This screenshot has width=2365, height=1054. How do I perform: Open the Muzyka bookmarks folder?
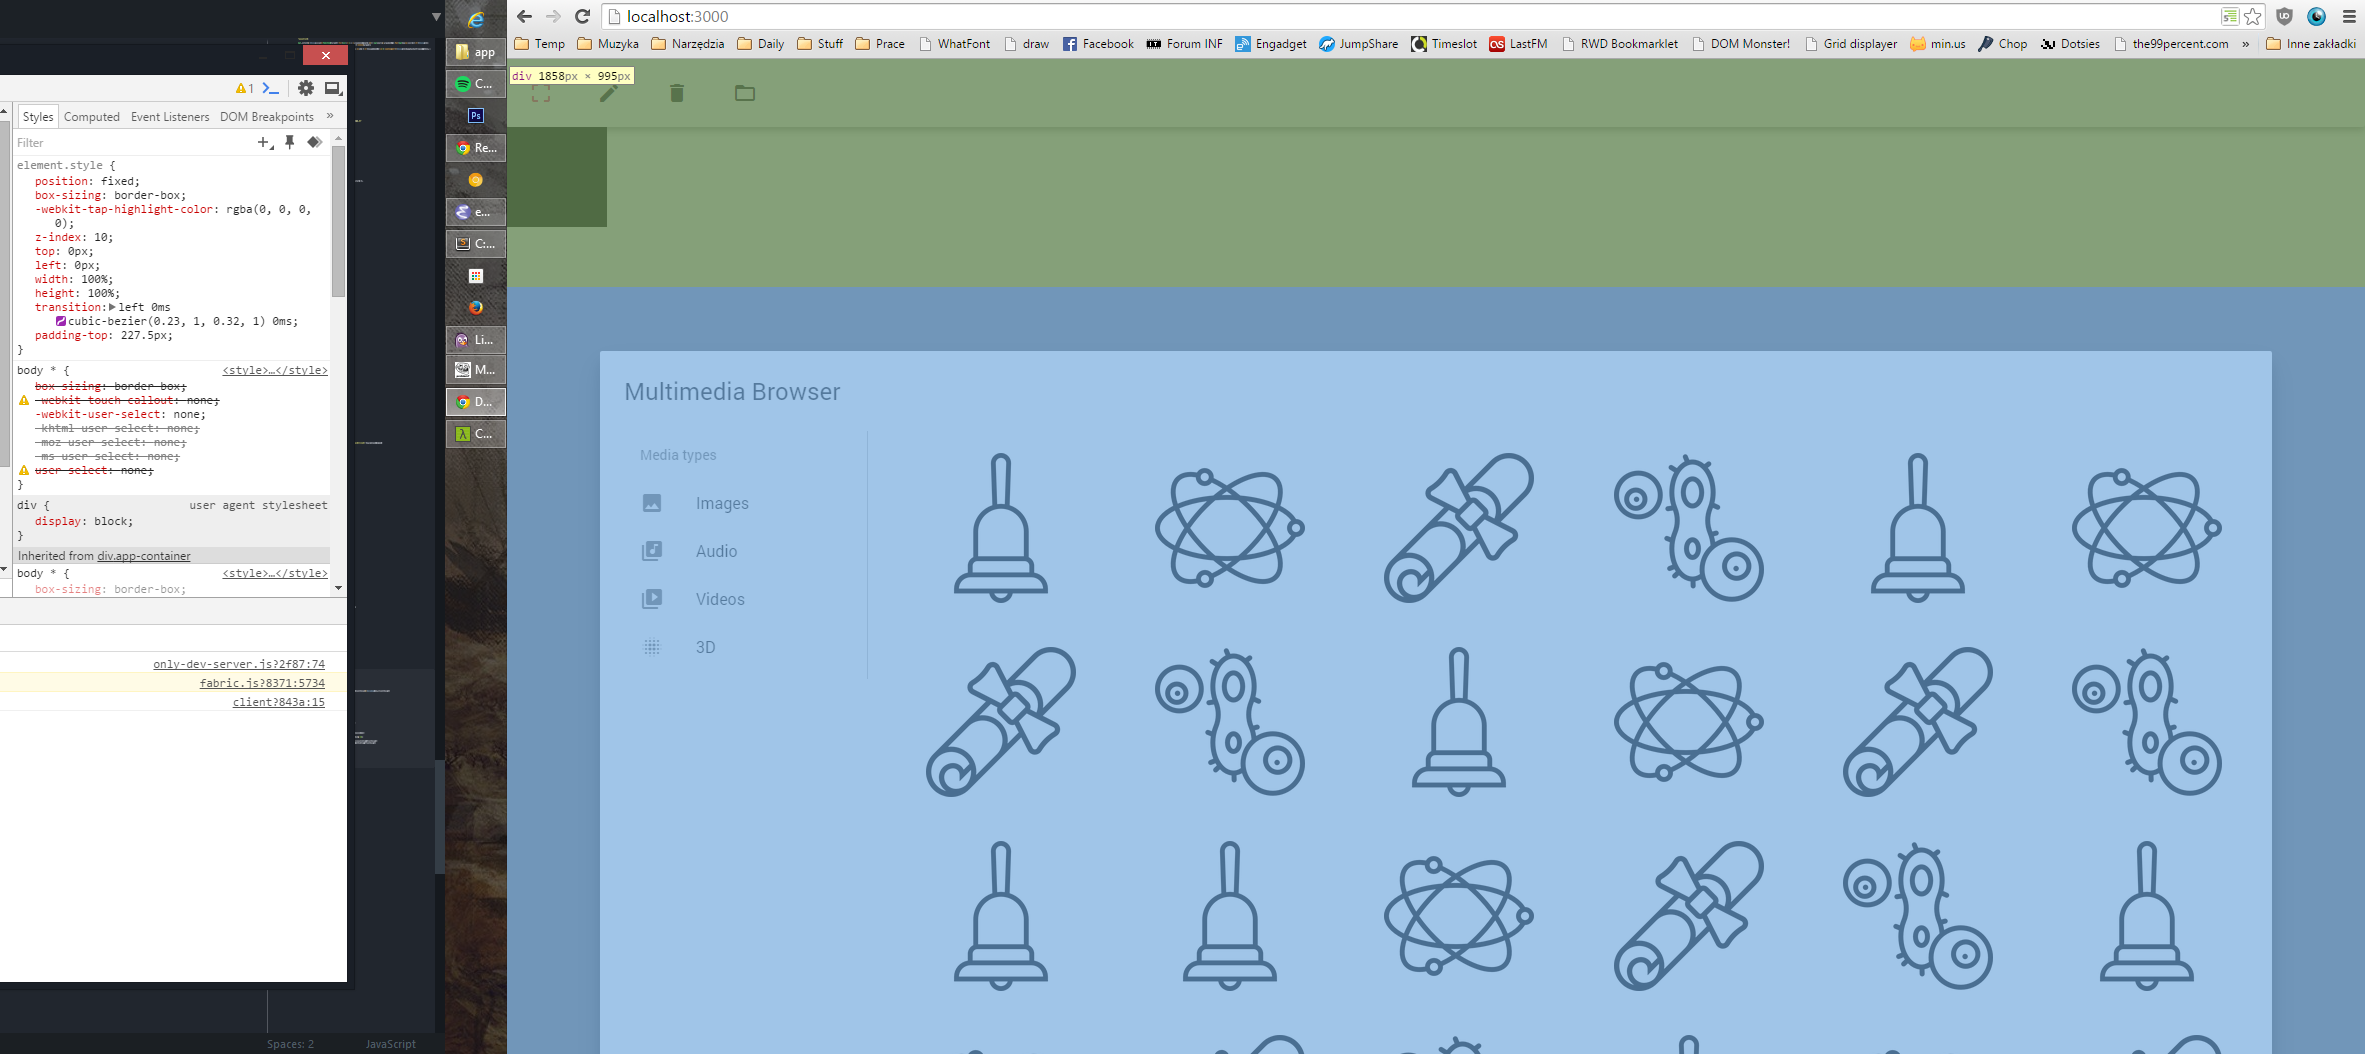[608, 44]
